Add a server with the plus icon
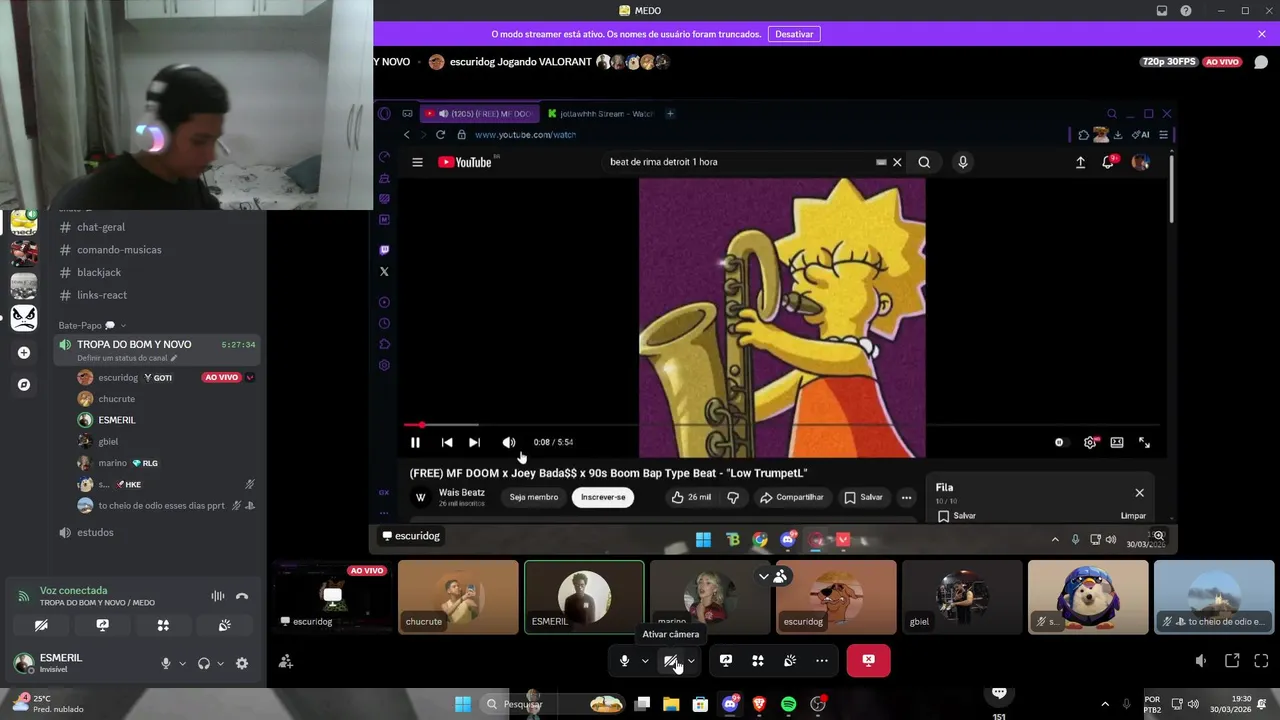The height and width of the screenshot is (720, 1280). (x=24, y=352)
